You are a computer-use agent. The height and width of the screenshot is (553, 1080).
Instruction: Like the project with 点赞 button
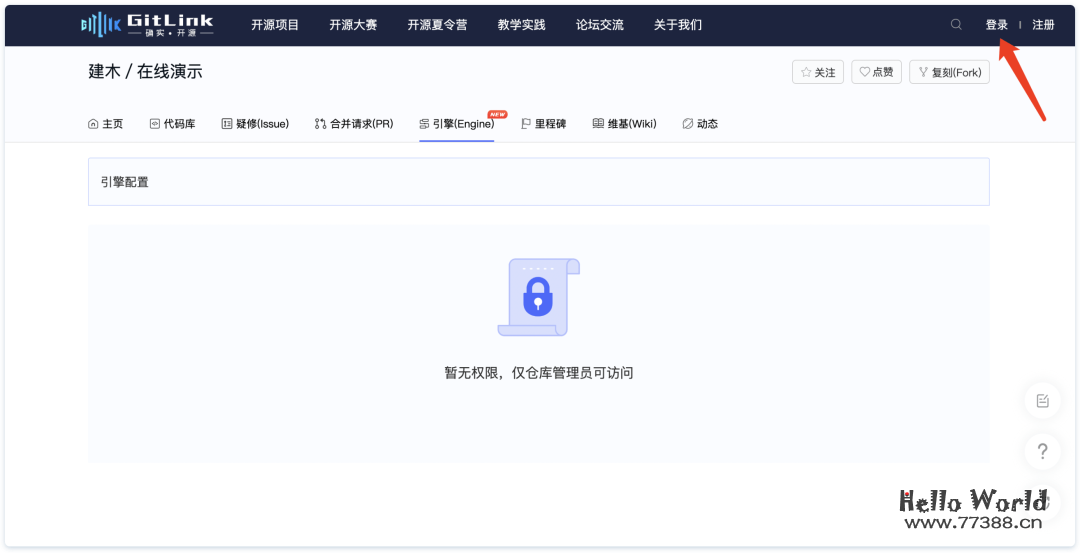876,72
